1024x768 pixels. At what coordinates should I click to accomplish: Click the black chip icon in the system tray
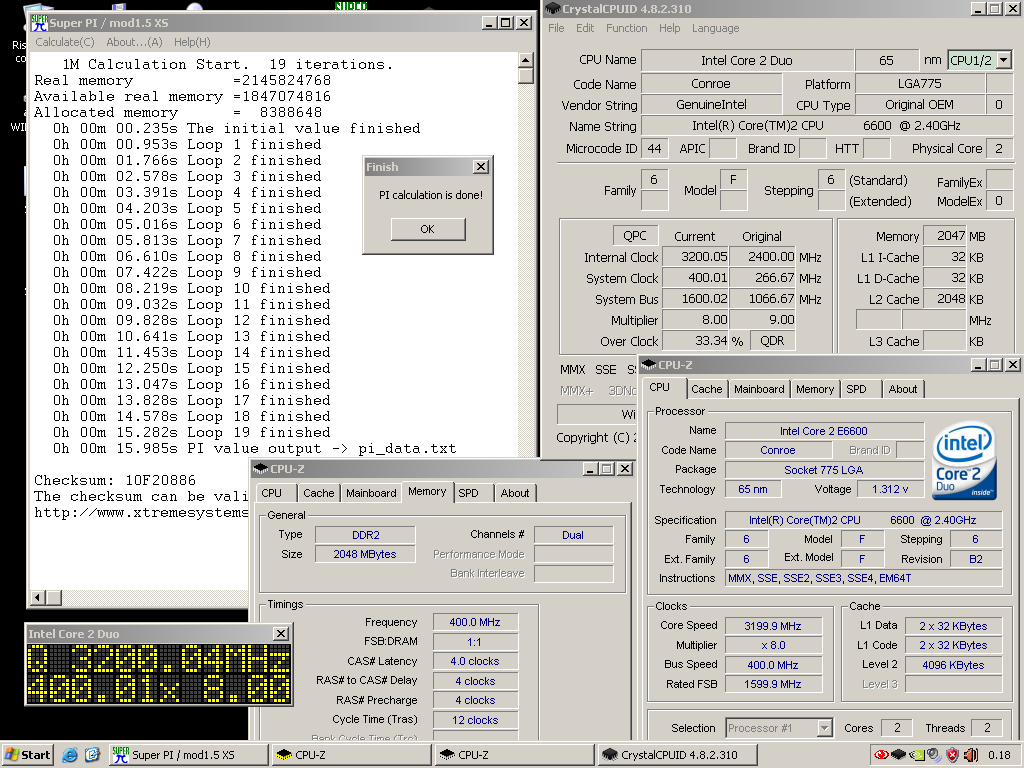pos(898,755)
